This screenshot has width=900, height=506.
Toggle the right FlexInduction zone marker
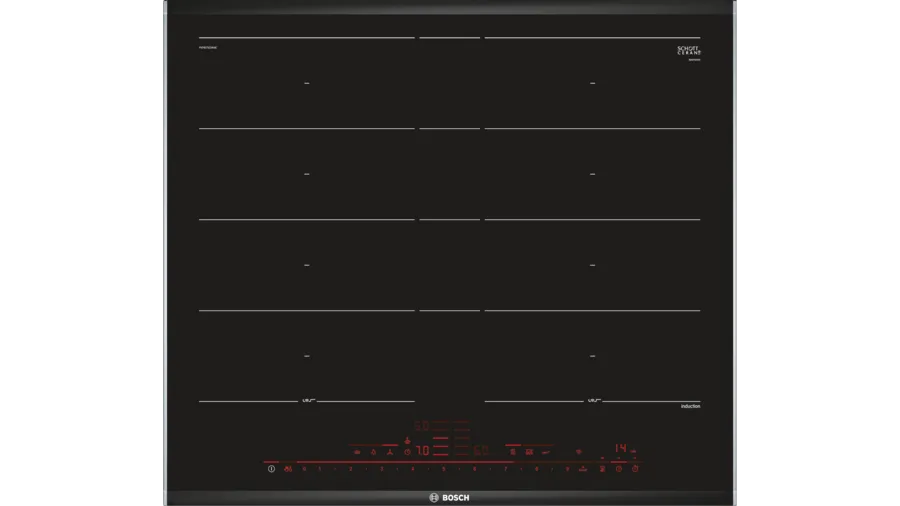click(x=592, y=401)
